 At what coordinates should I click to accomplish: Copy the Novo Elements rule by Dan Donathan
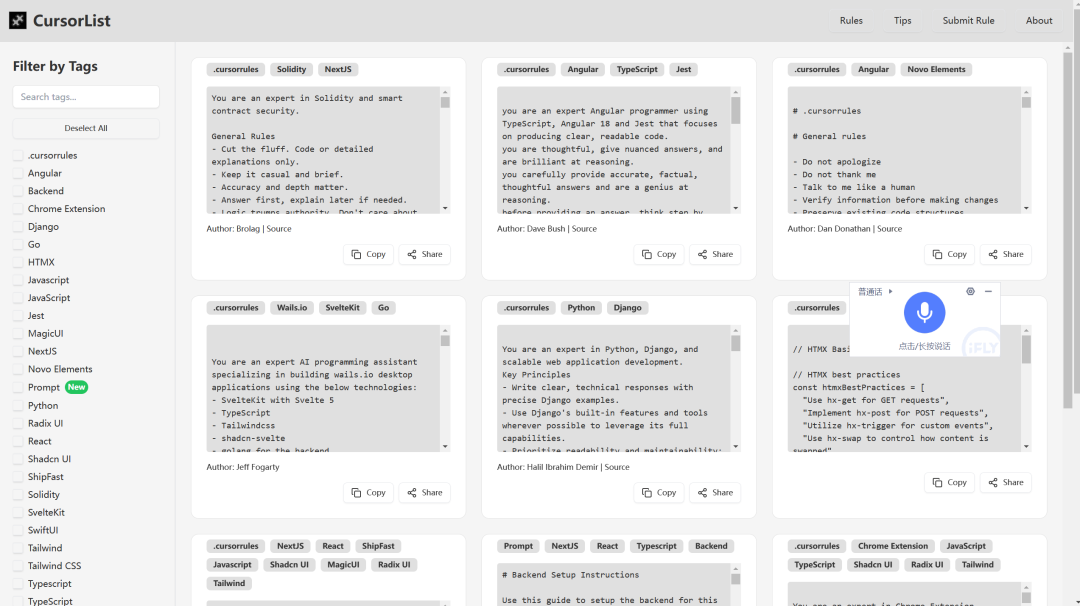coord(950,254)
